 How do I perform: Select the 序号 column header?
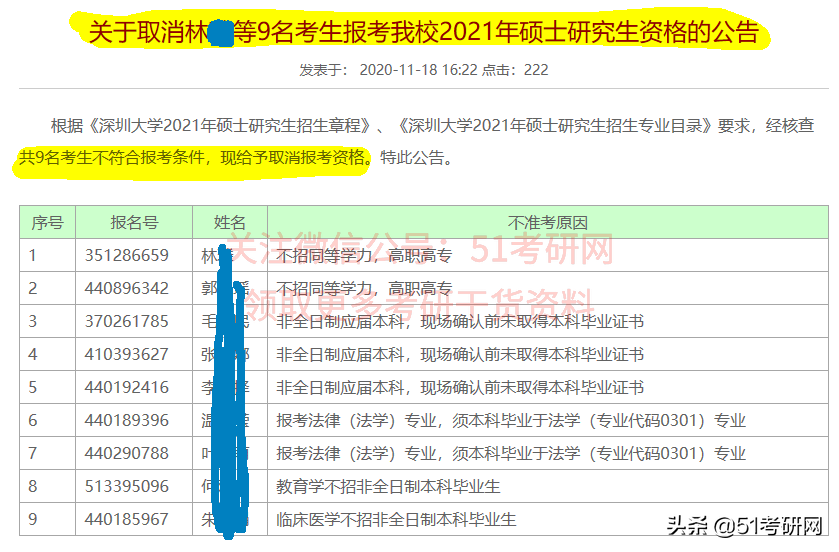coord(48,223)
